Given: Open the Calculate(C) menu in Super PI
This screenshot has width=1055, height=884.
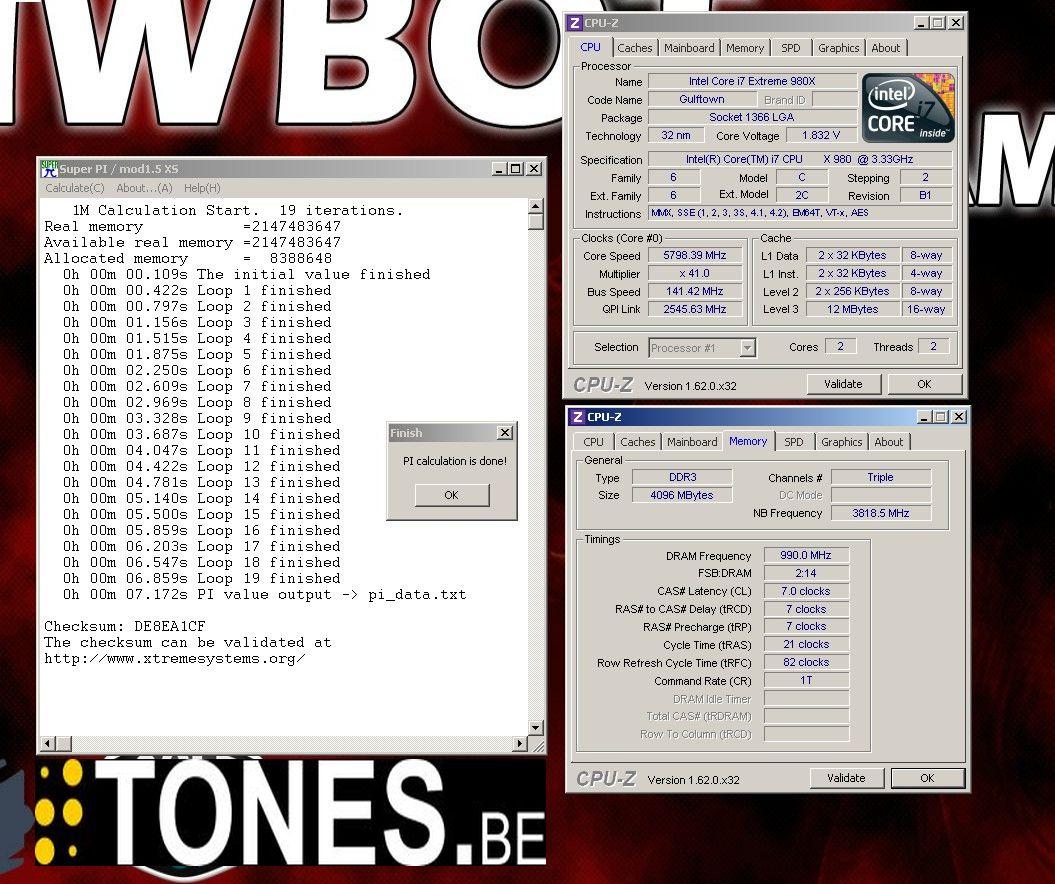Looking at the screenshot, I should (x=75, y=188).
